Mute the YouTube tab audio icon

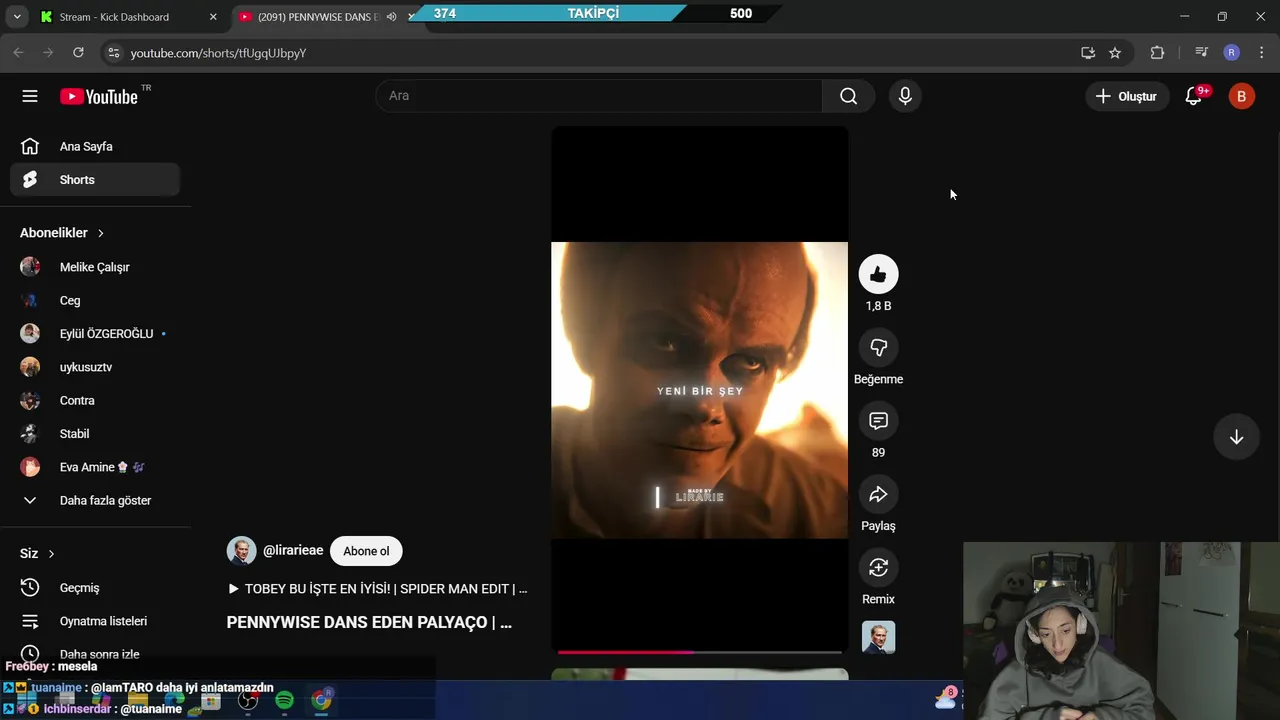point(391,17)
